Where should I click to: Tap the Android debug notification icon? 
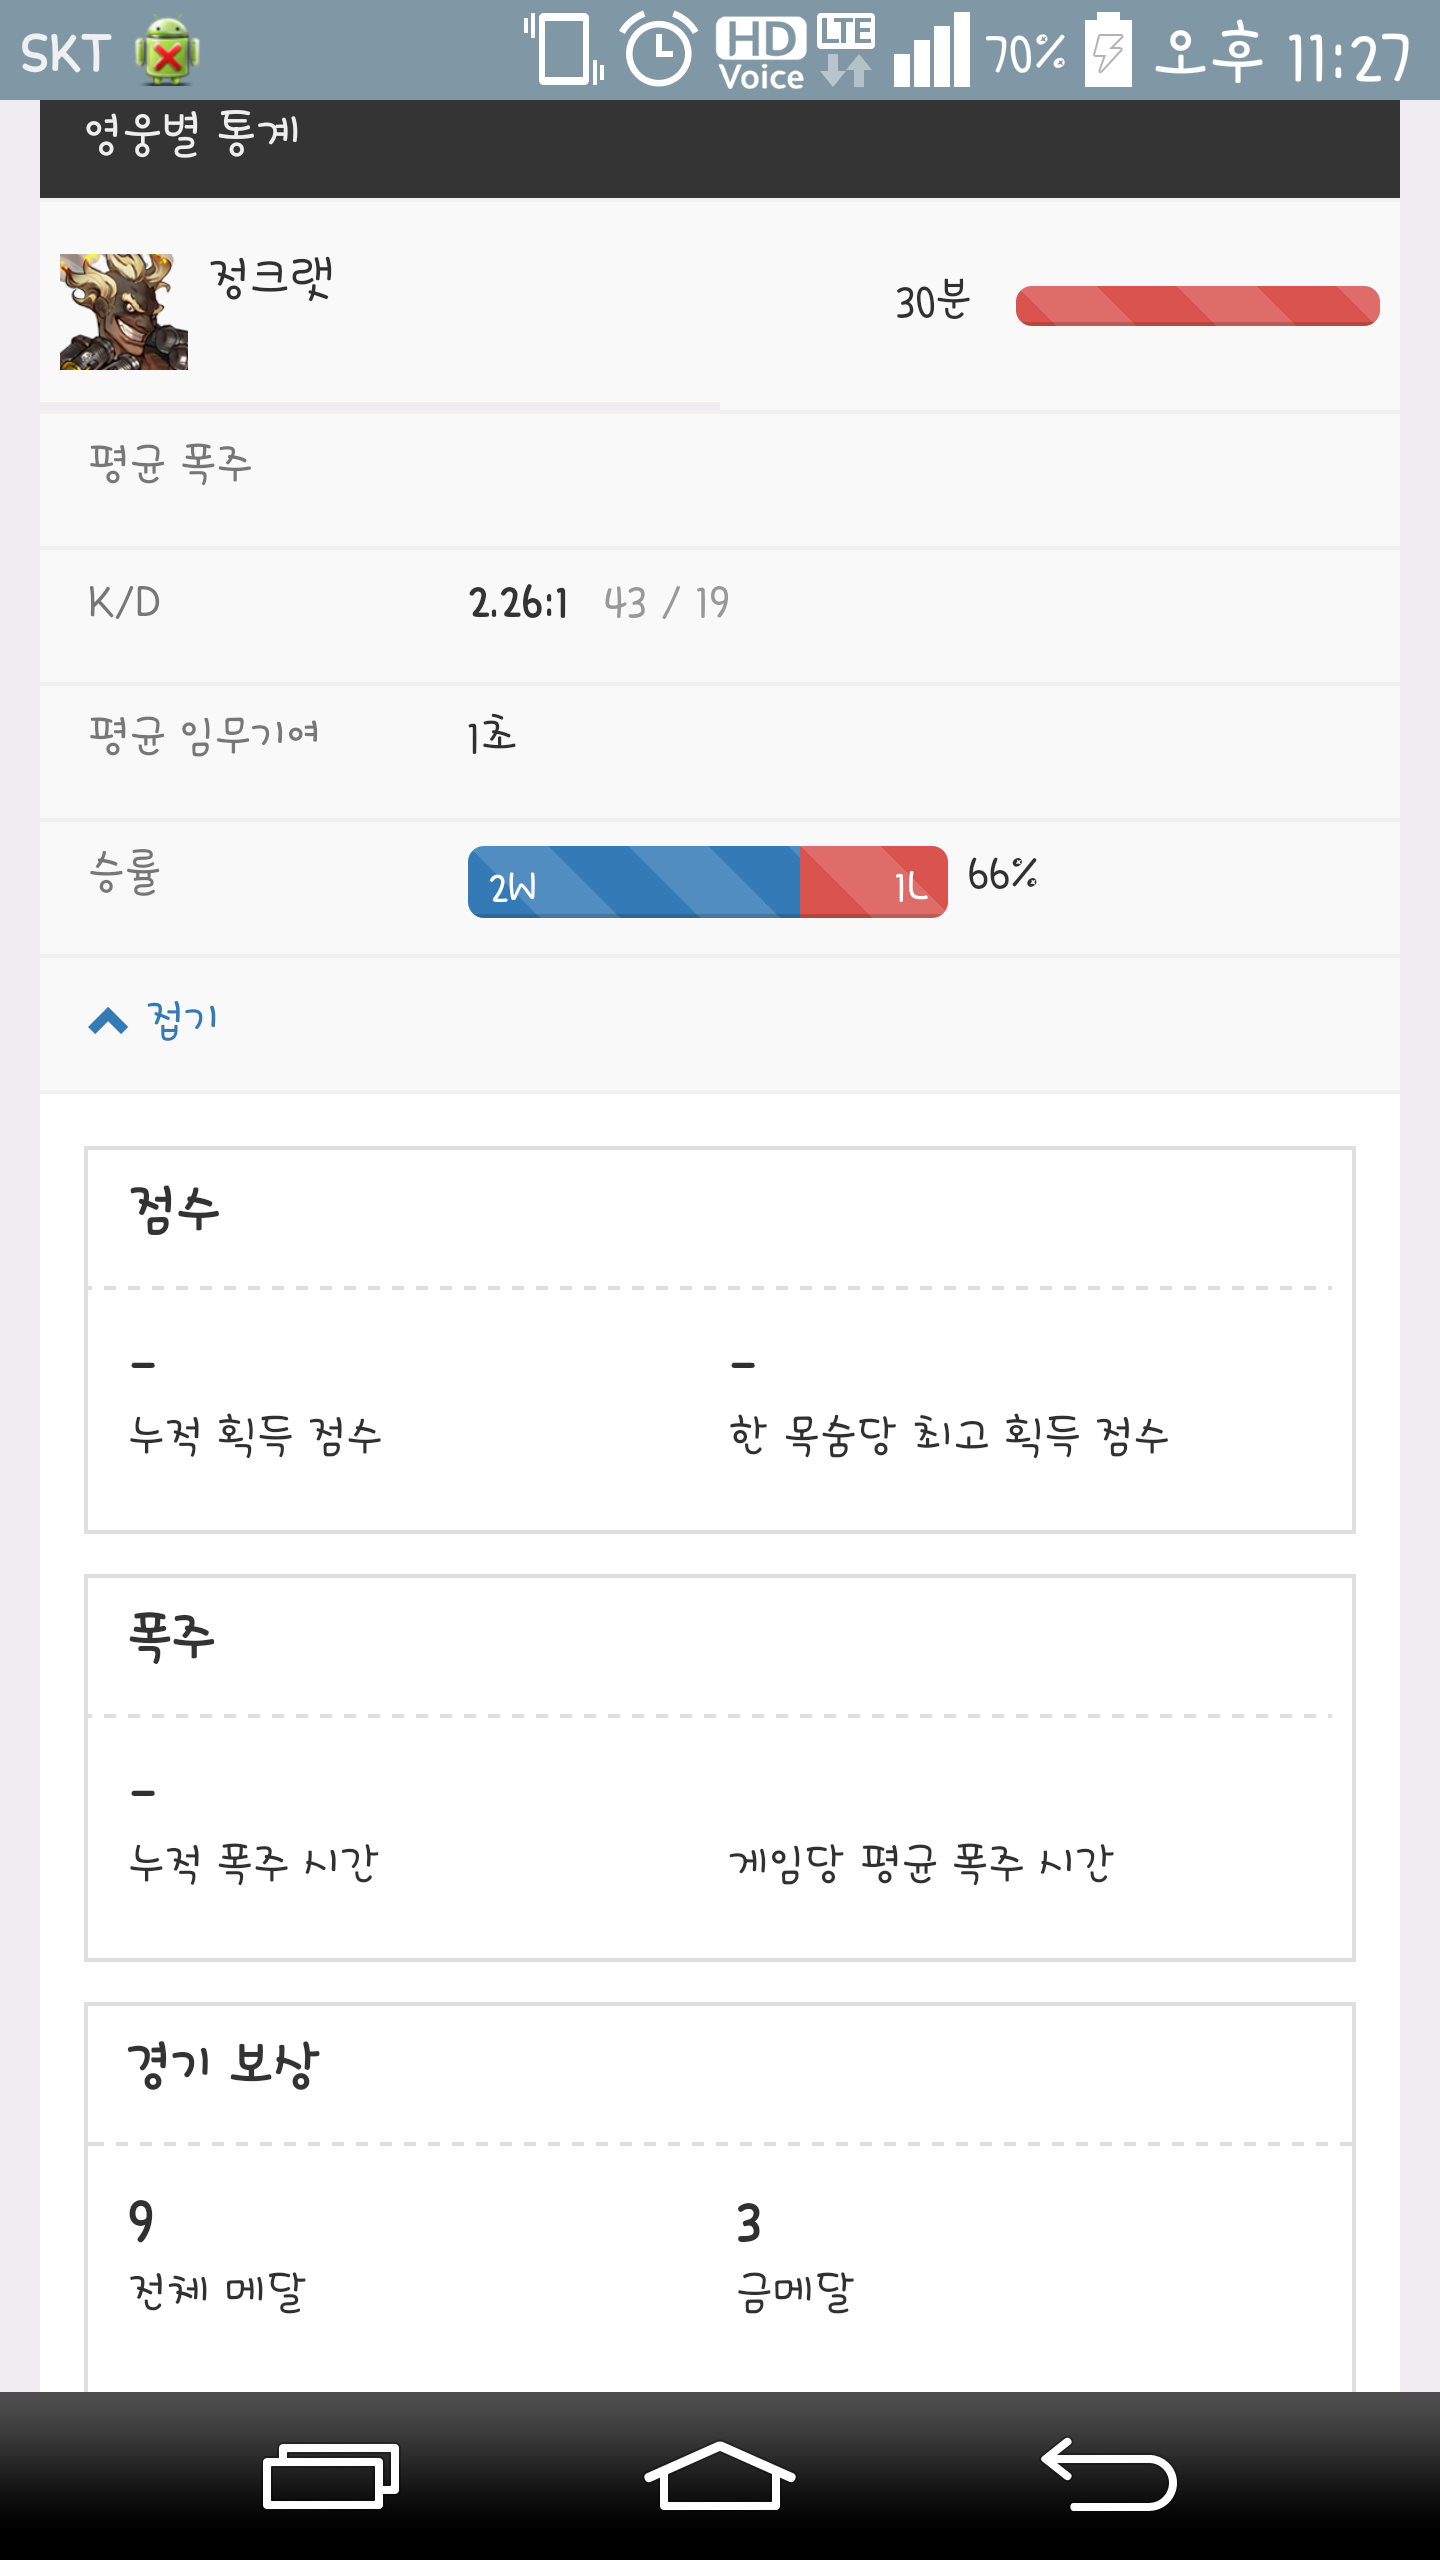[167, 52]
